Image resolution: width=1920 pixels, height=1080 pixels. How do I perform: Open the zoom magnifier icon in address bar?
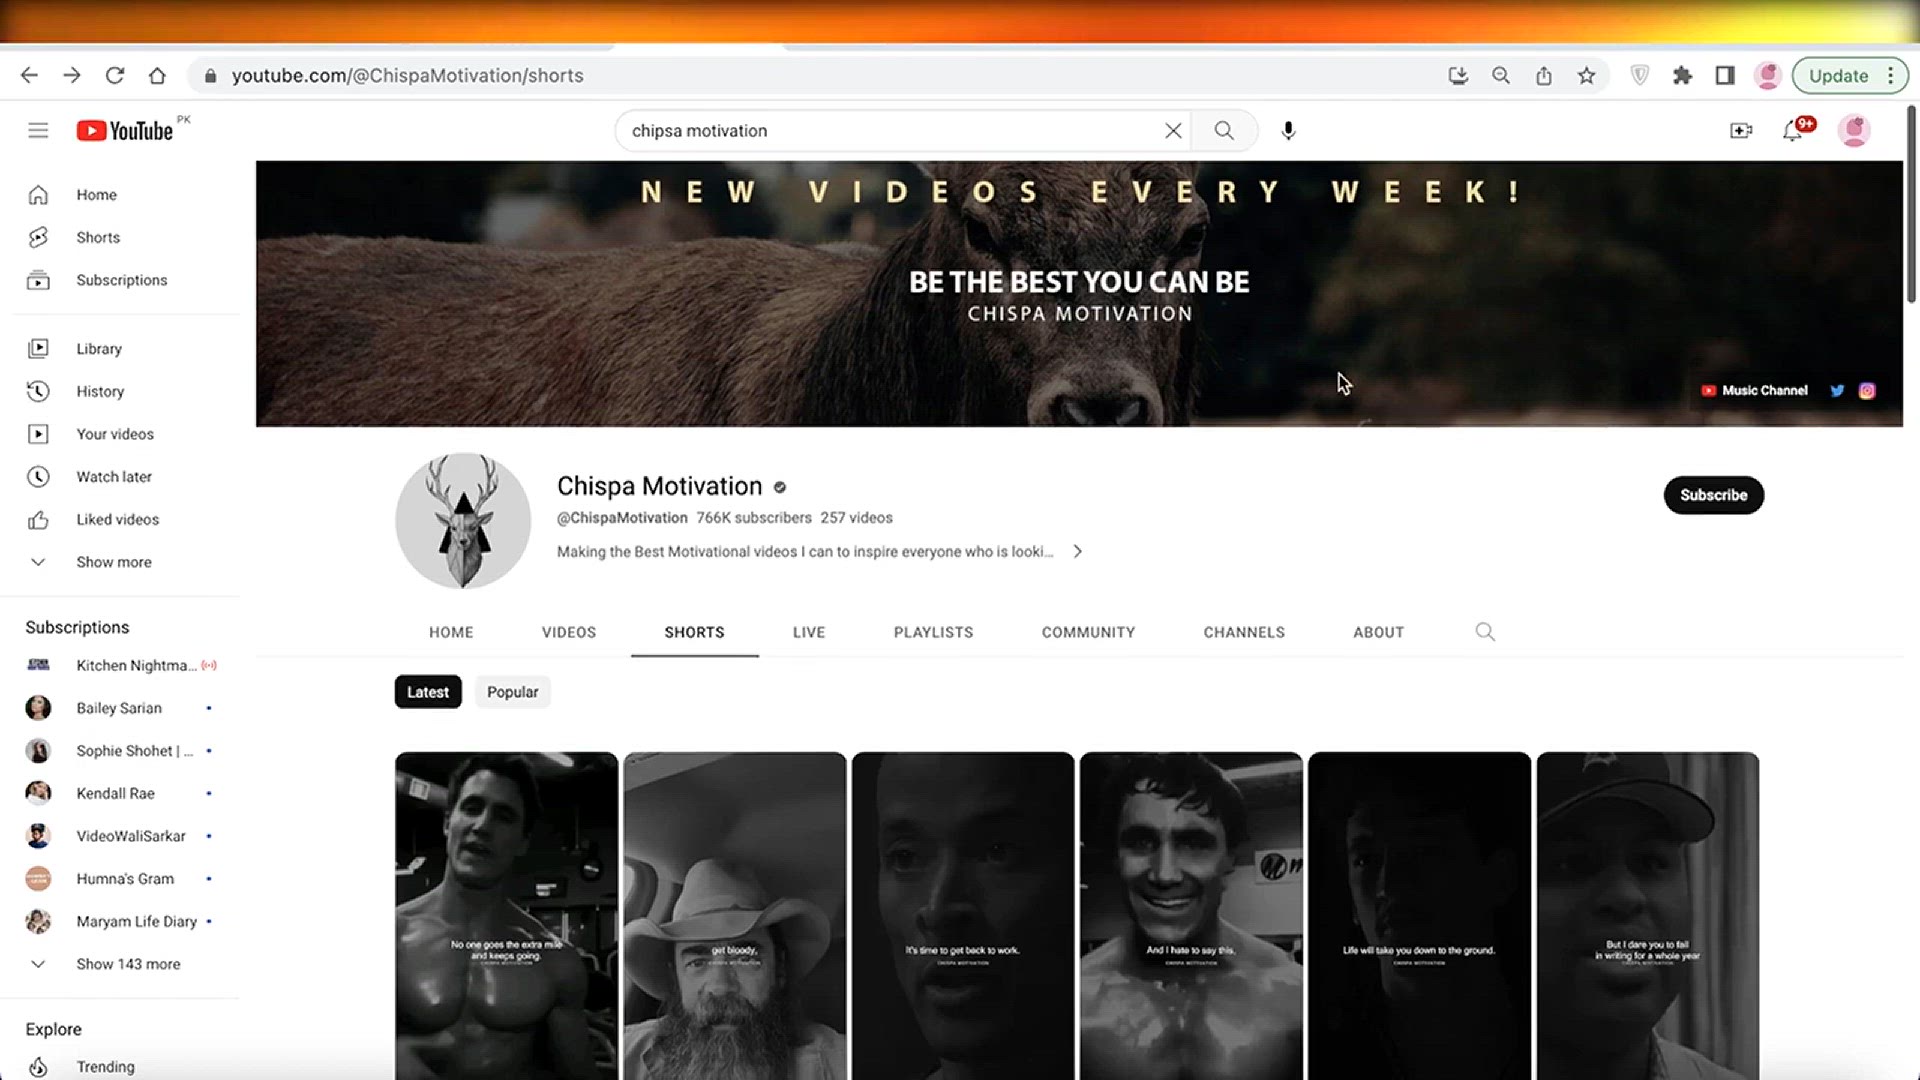tap(1501, 75)
